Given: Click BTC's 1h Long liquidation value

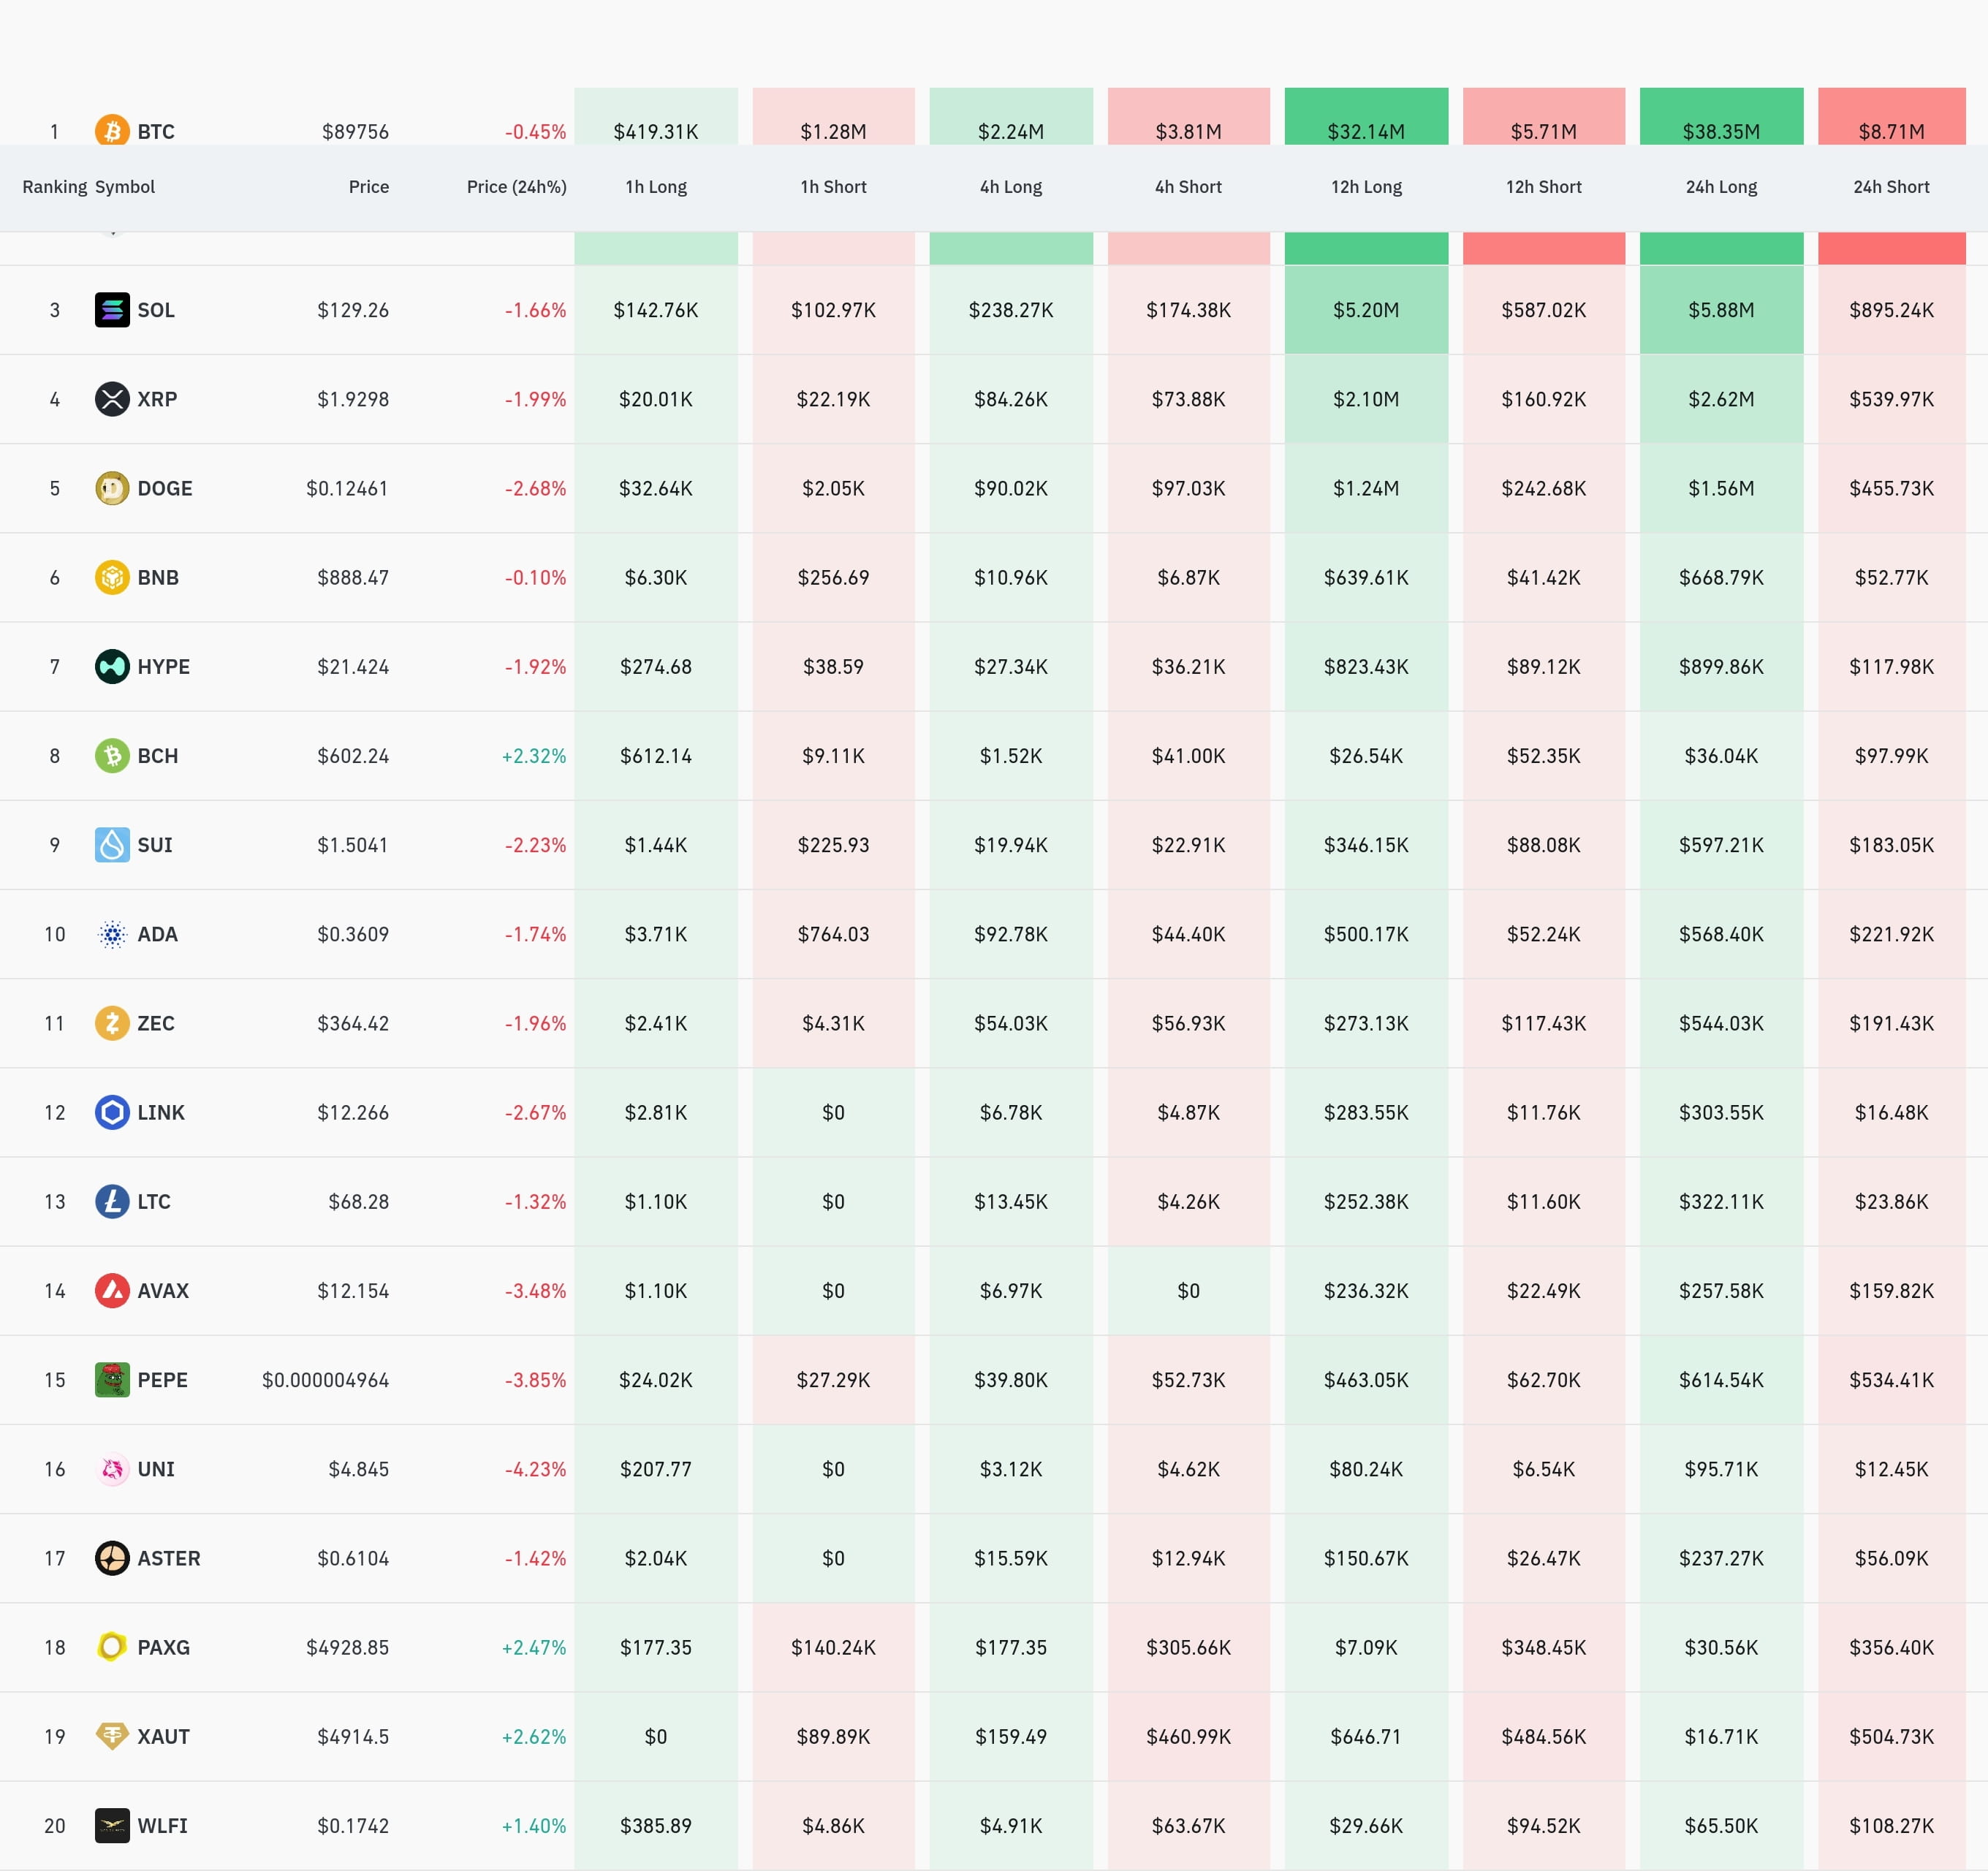Looking at the screenshot, I should (x=656, y=131).
